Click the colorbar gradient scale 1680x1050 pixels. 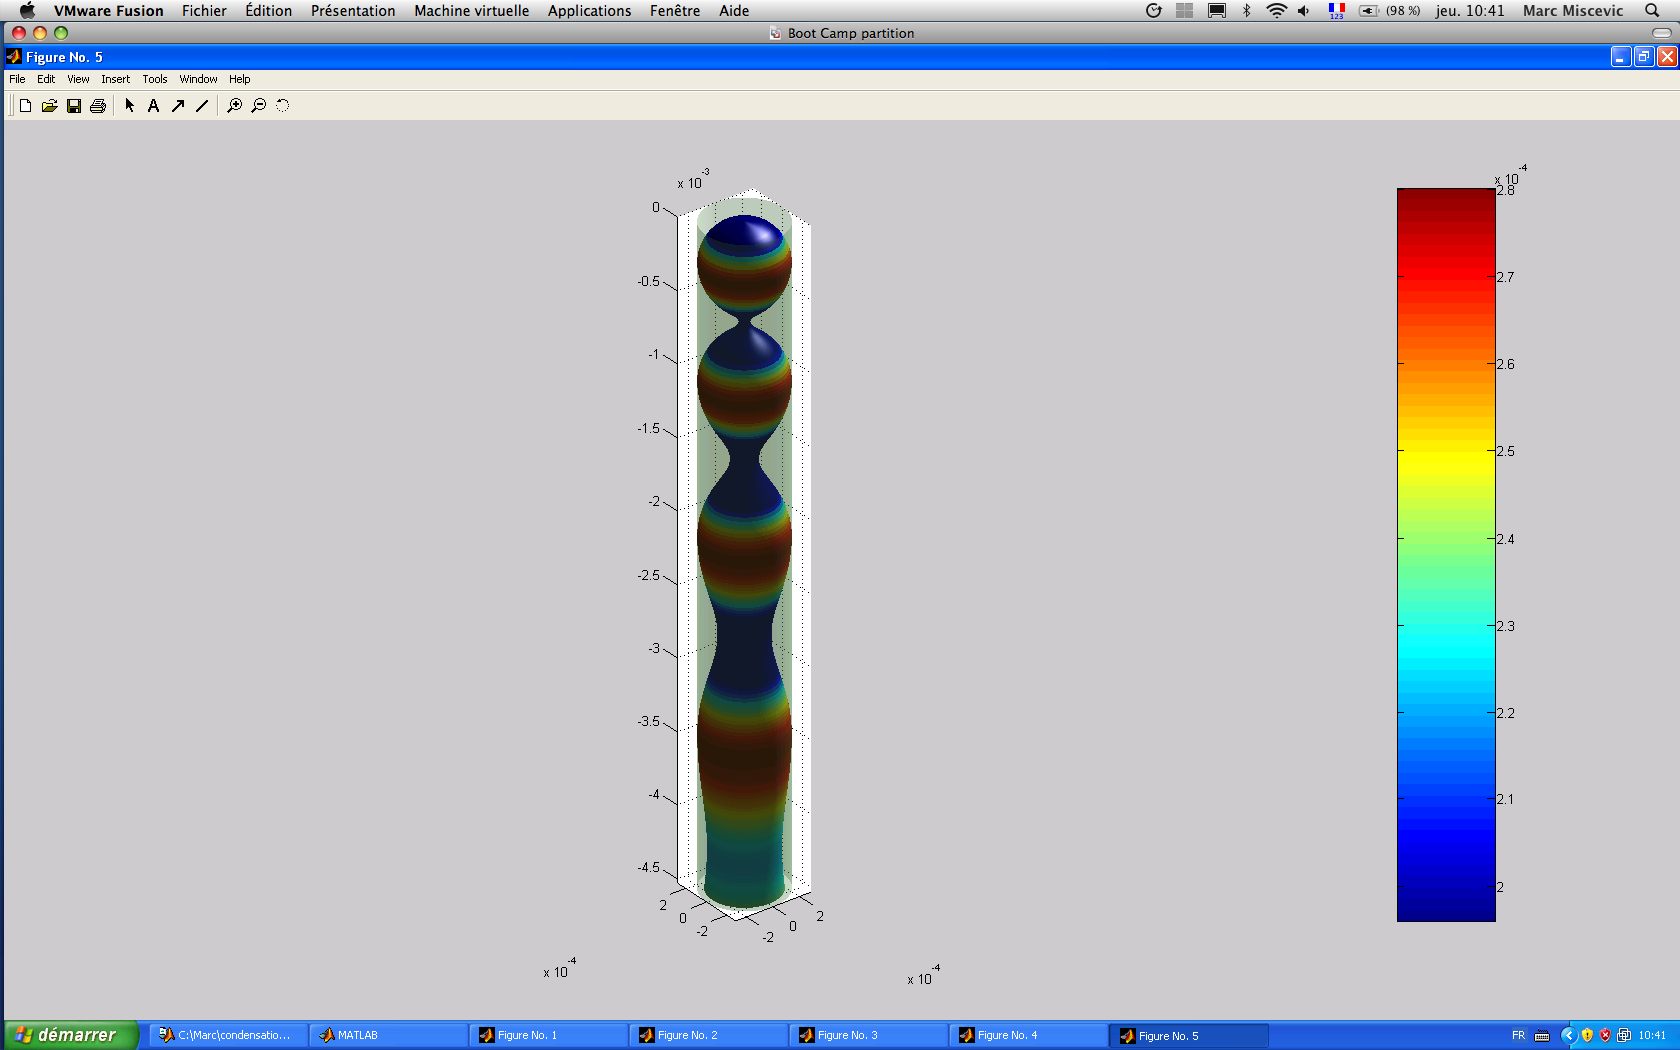point(1445,555)
